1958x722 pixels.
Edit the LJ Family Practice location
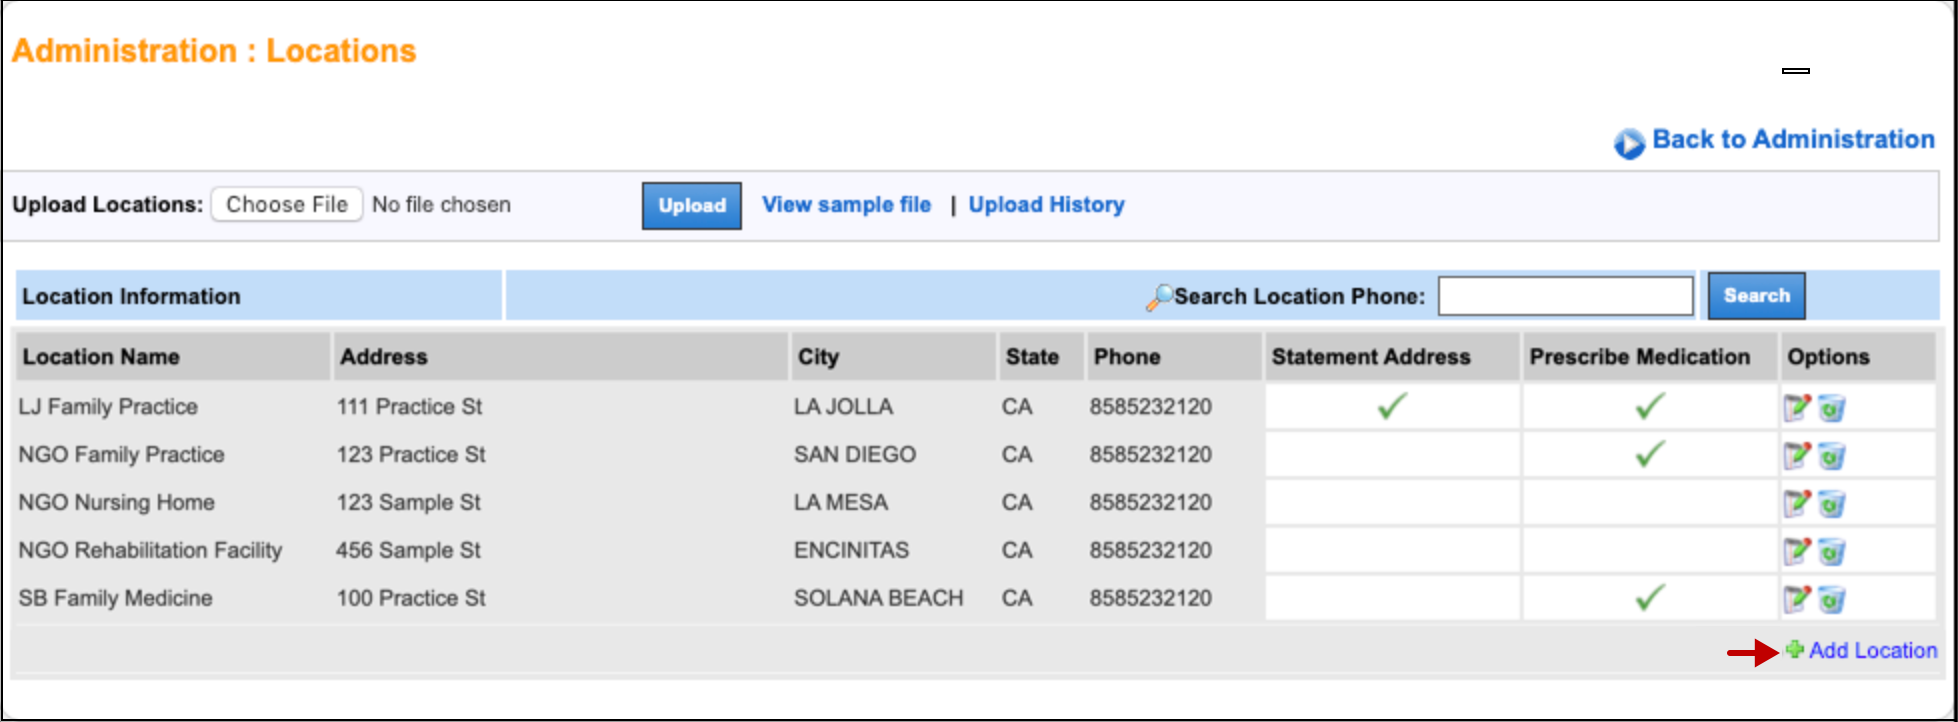pos(1797,407)
